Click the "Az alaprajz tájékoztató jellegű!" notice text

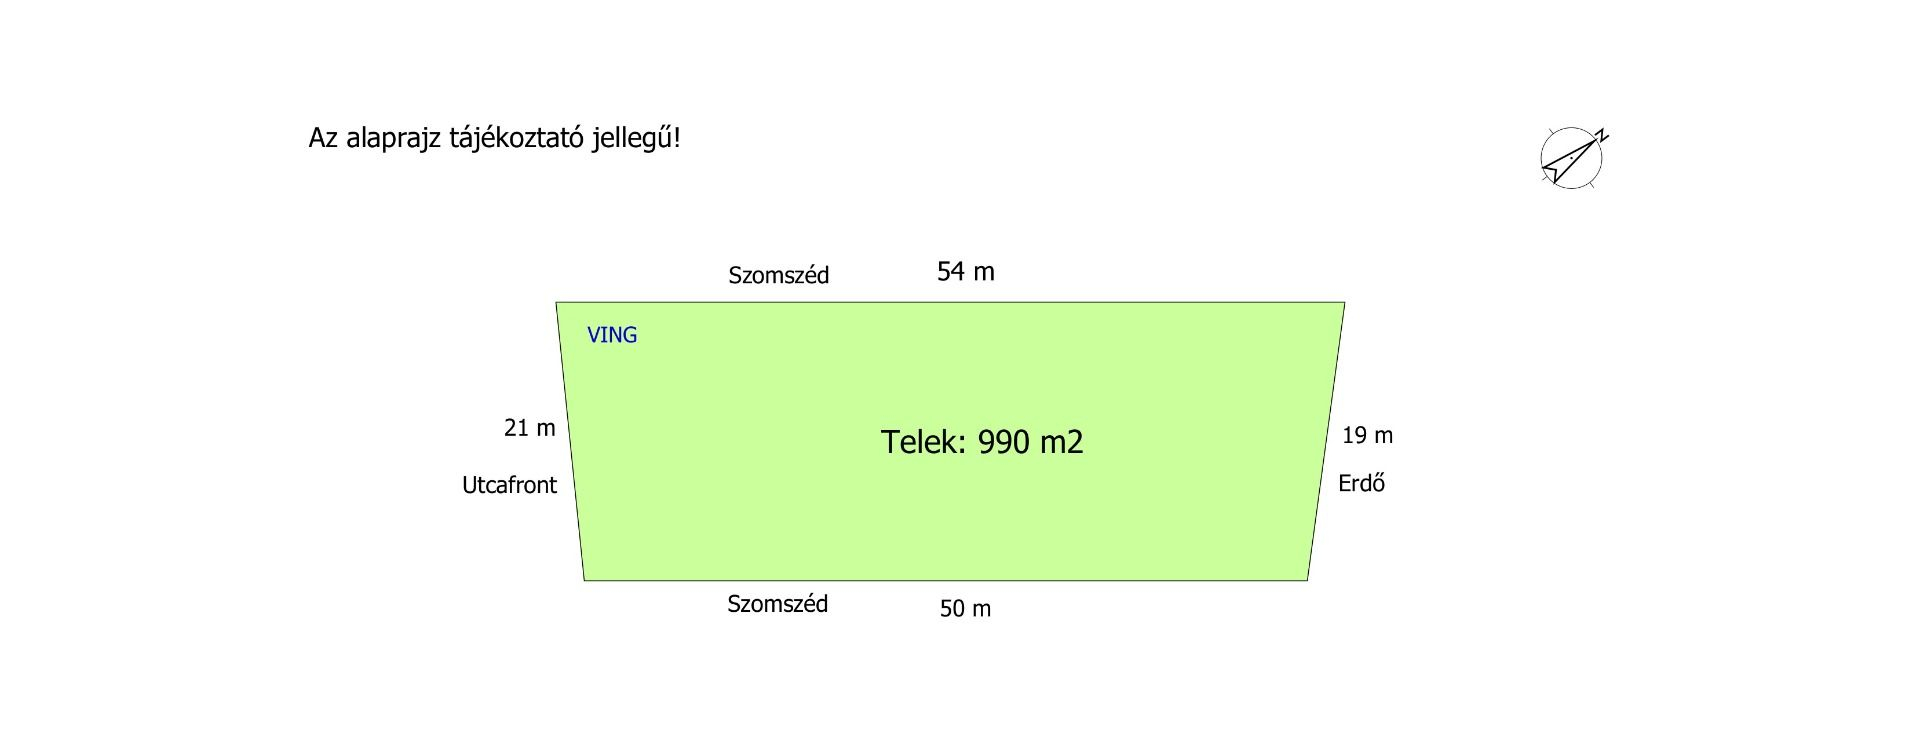click(494, 138)
